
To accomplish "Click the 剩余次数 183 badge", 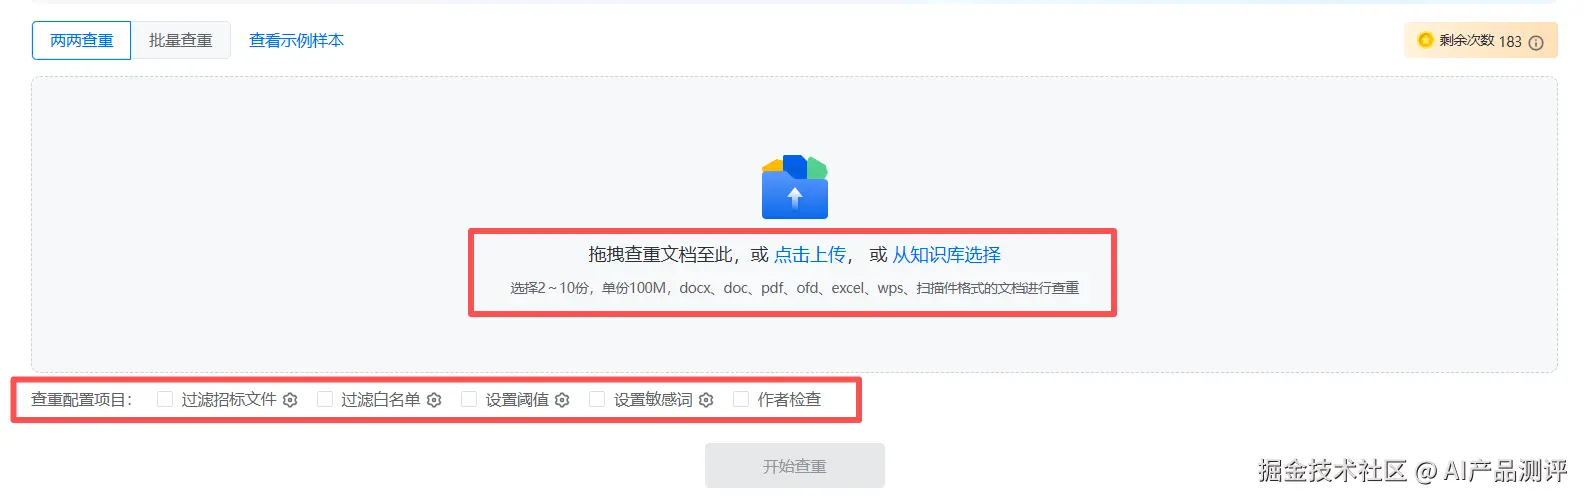I will pos(1481,41).
